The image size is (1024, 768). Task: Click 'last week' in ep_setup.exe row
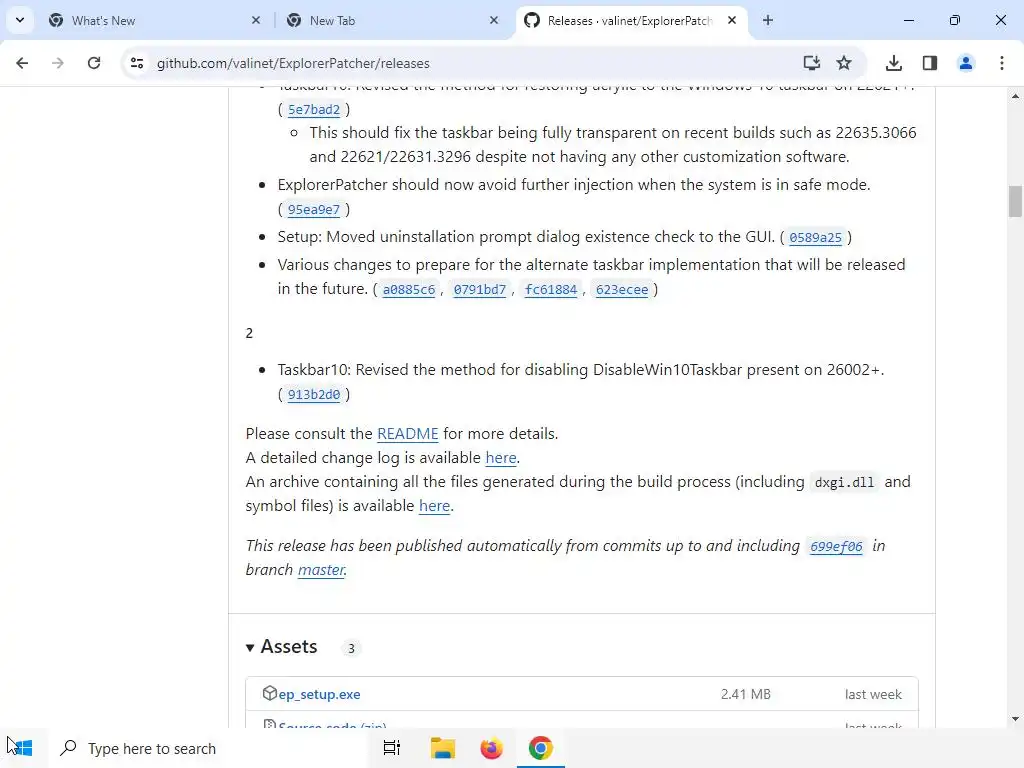point(873,694)
